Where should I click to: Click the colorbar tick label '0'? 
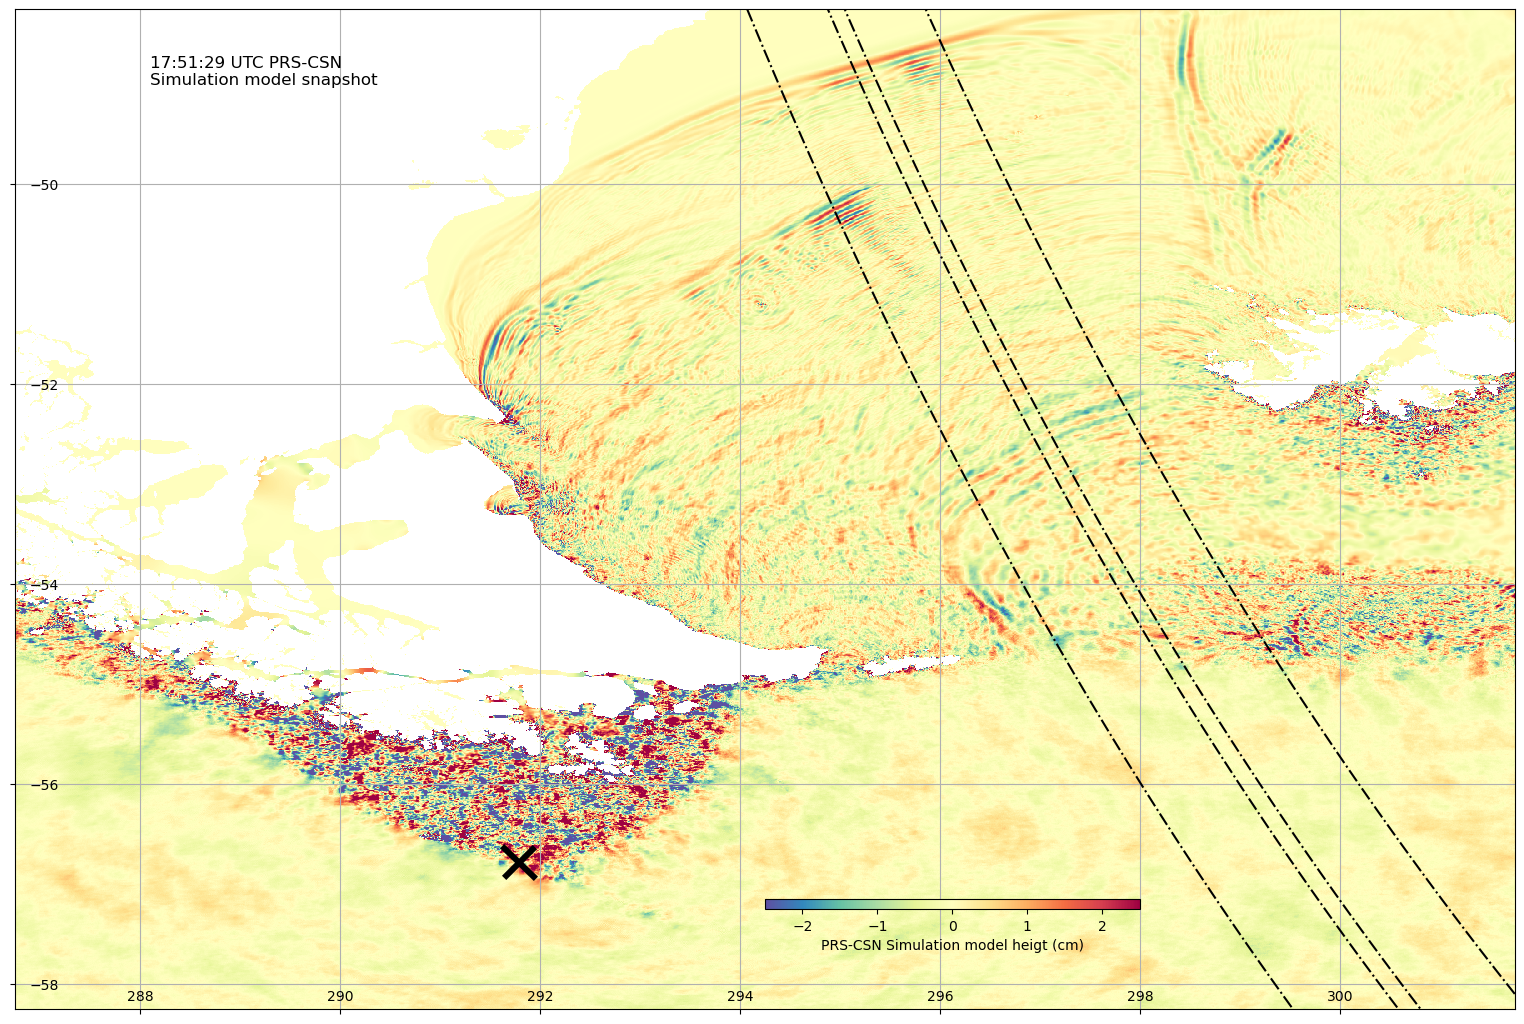click(953, 926)
